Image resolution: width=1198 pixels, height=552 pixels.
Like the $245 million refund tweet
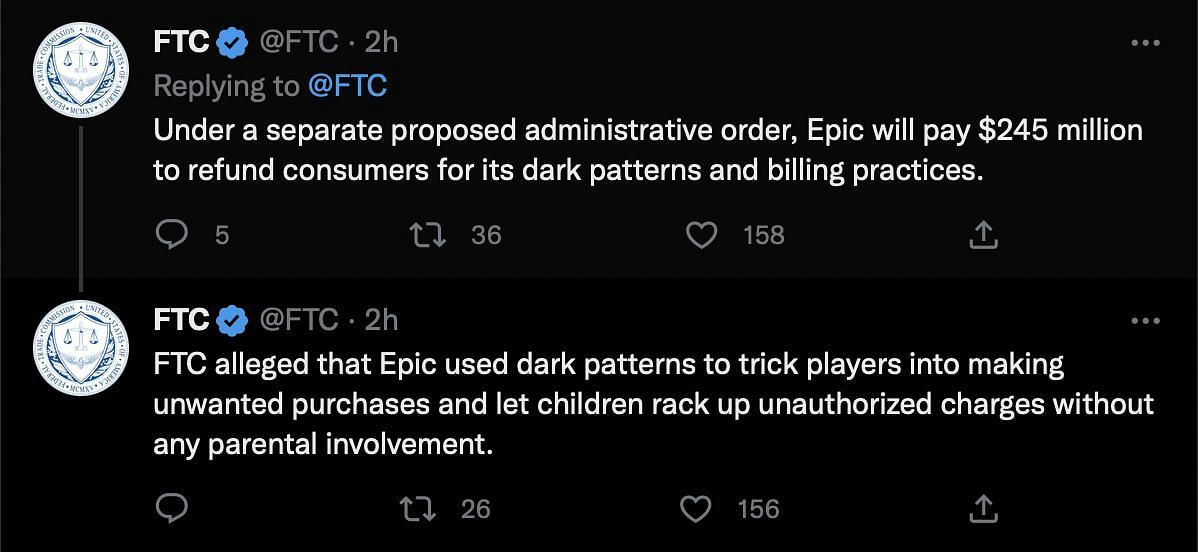coord(704,234)
